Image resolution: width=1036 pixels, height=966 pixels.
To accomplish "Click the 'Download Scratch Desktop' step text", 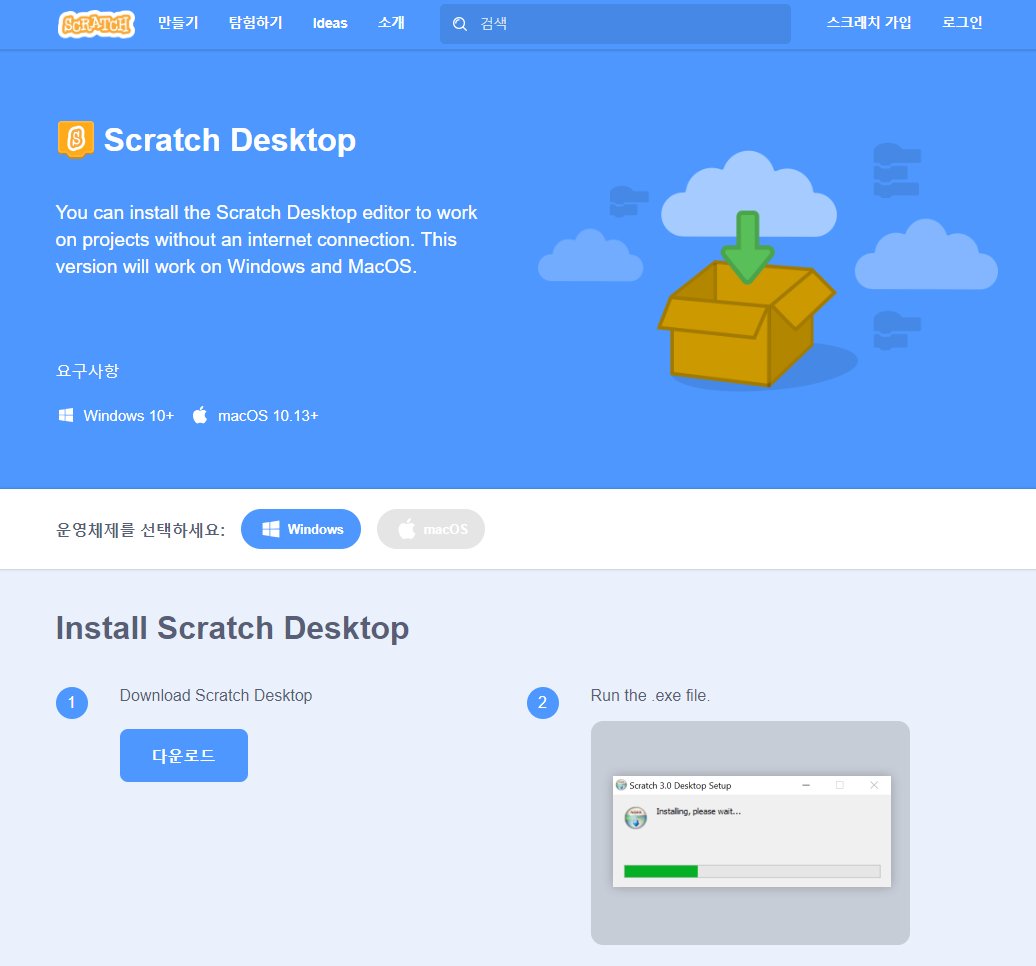I will point(216,696).
